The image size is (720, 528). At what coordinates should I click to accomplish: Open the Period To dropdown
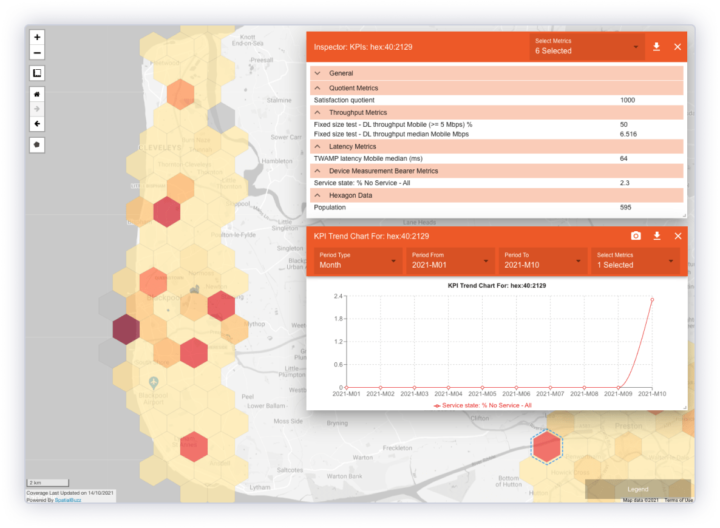541,261
